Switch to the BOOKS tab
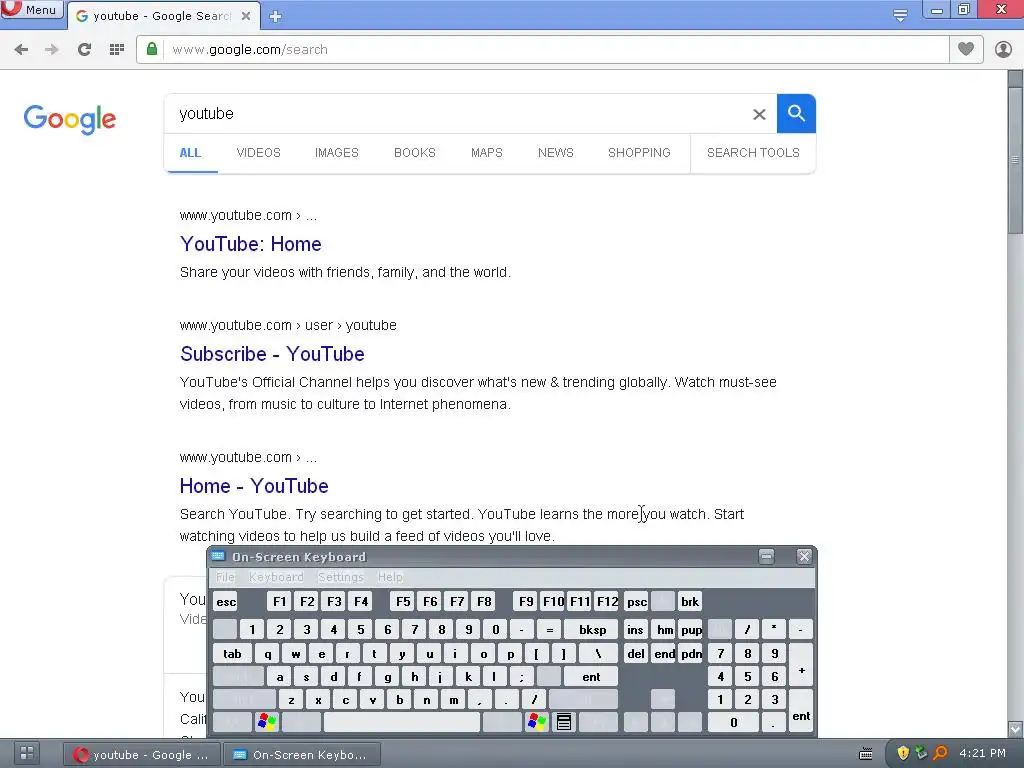 click(415, 153)
